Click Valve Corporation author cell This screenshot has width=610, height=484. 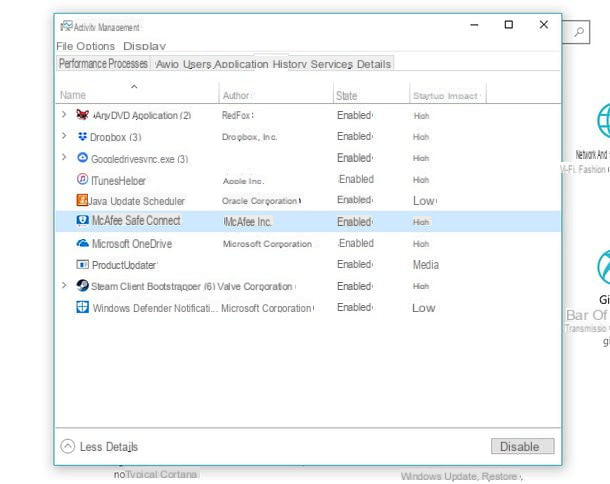coord(255,286)
